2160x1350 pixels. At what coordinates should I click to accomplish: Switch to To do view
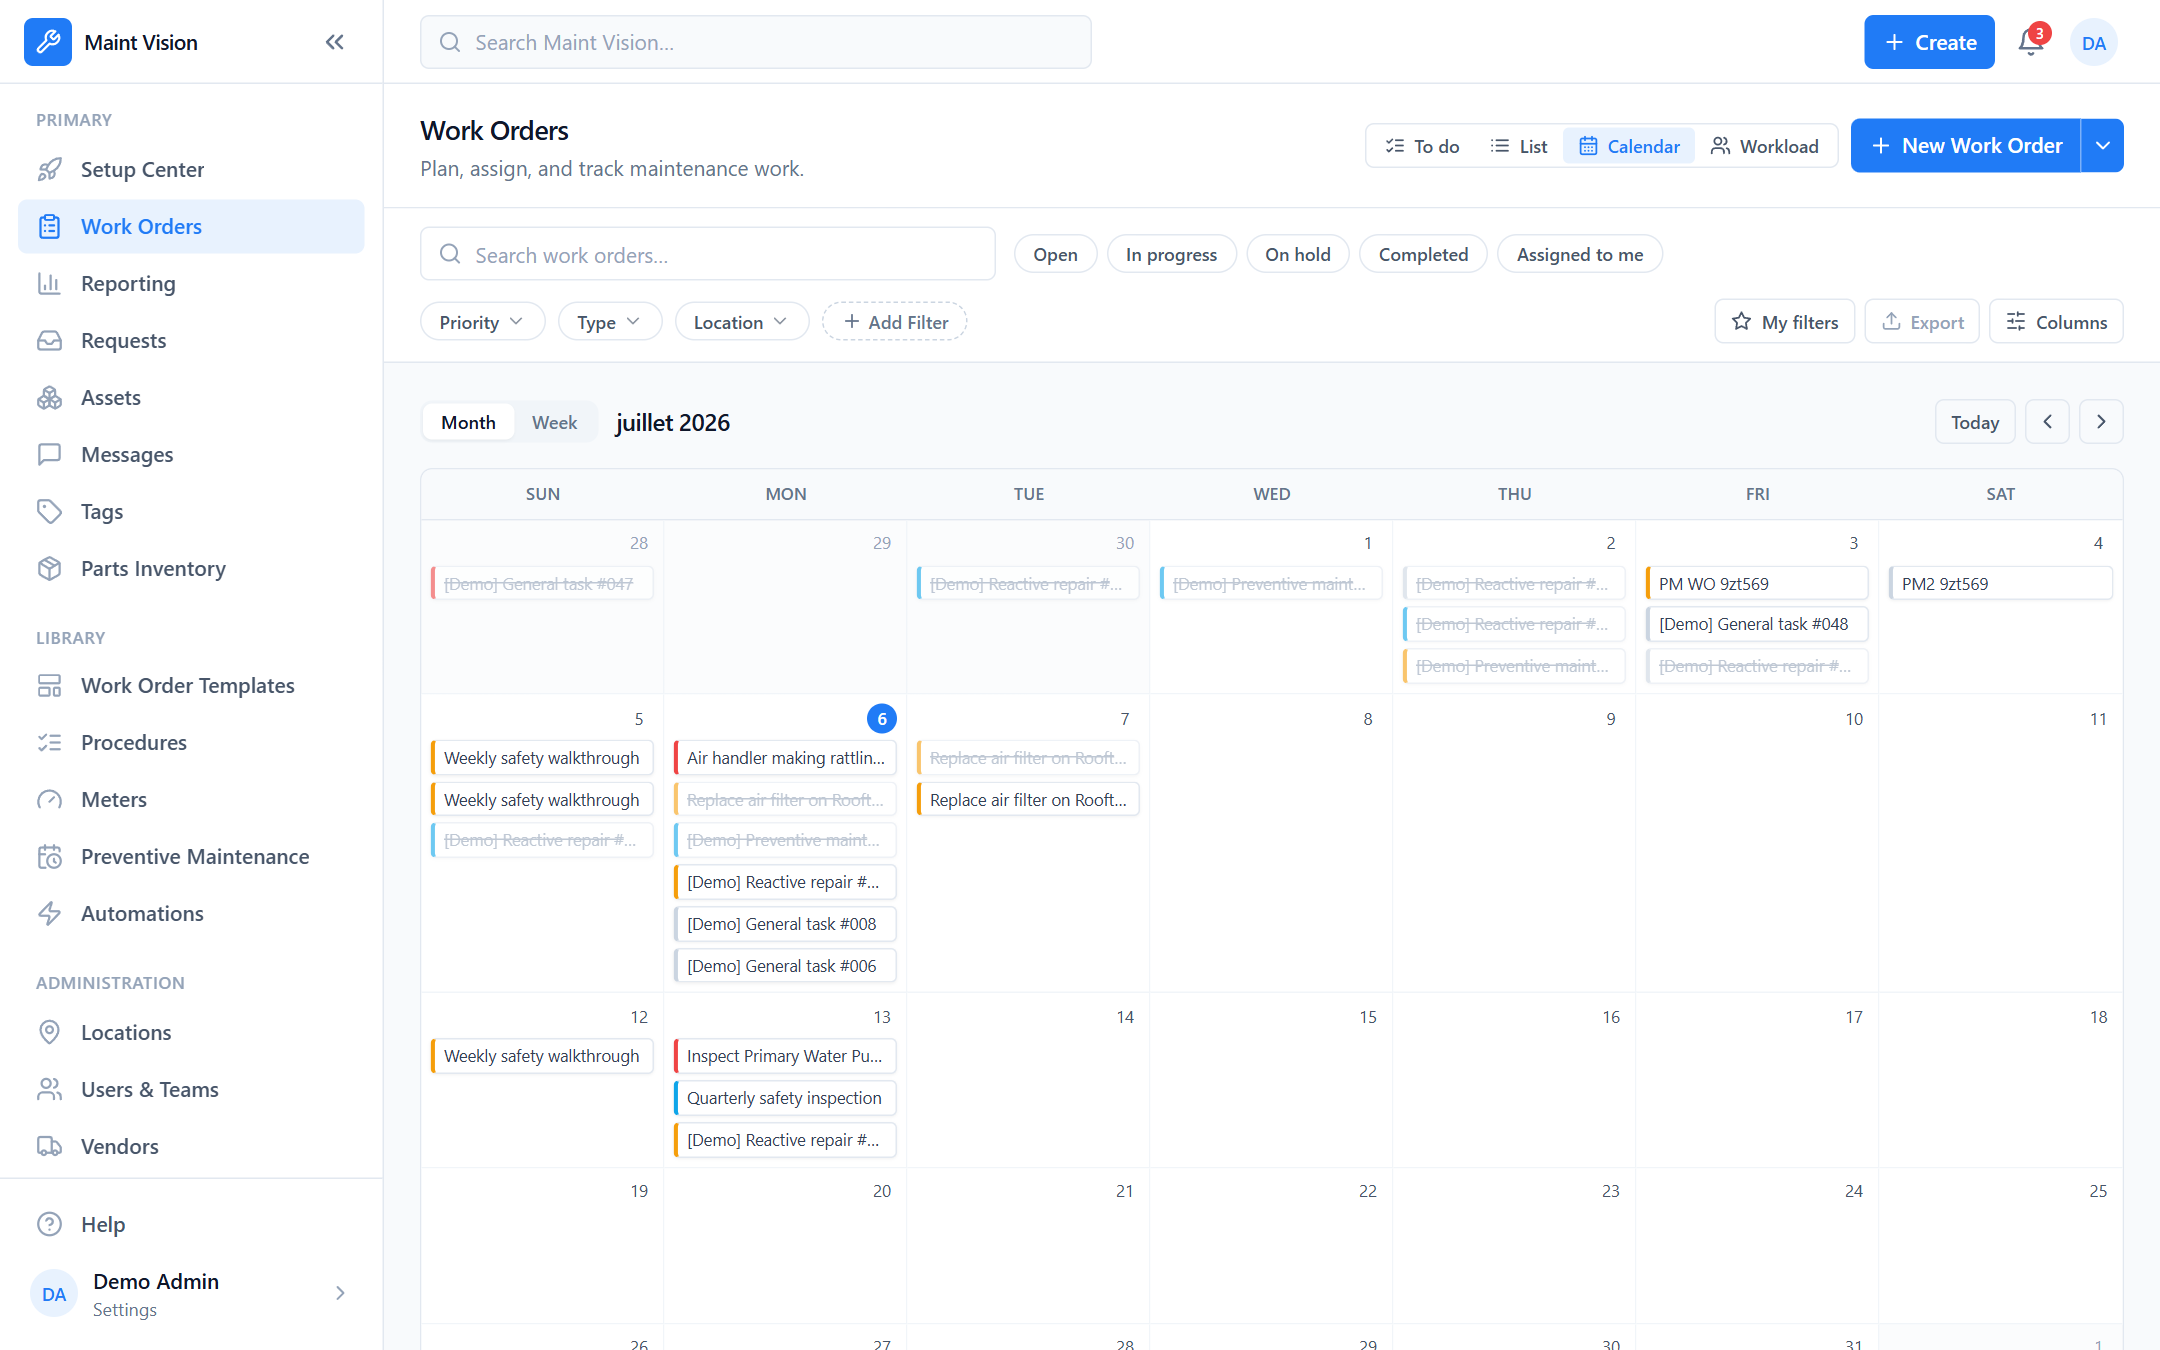tap(1422, 146)
